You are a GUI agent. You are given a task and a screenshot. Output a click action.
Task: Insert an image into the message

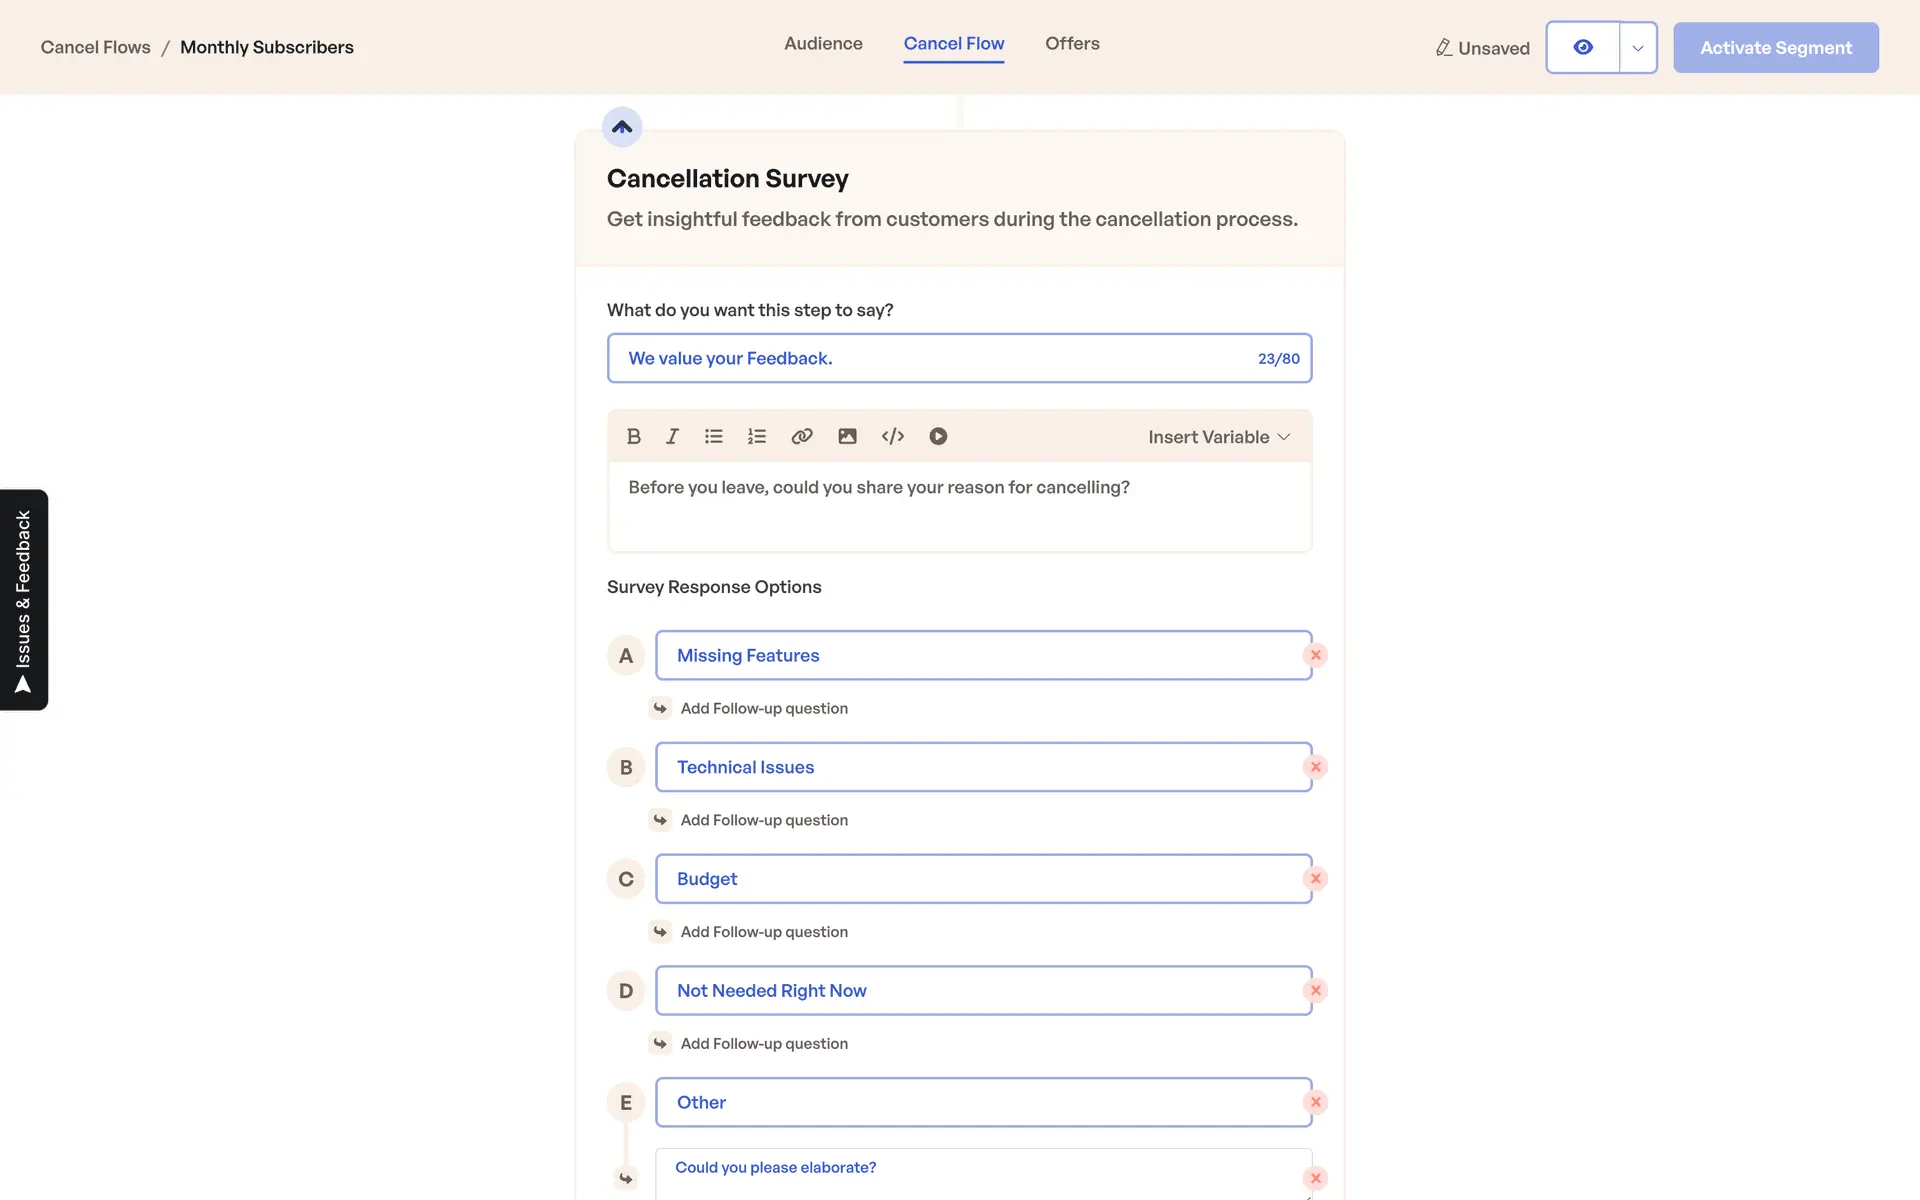point(847,436)
